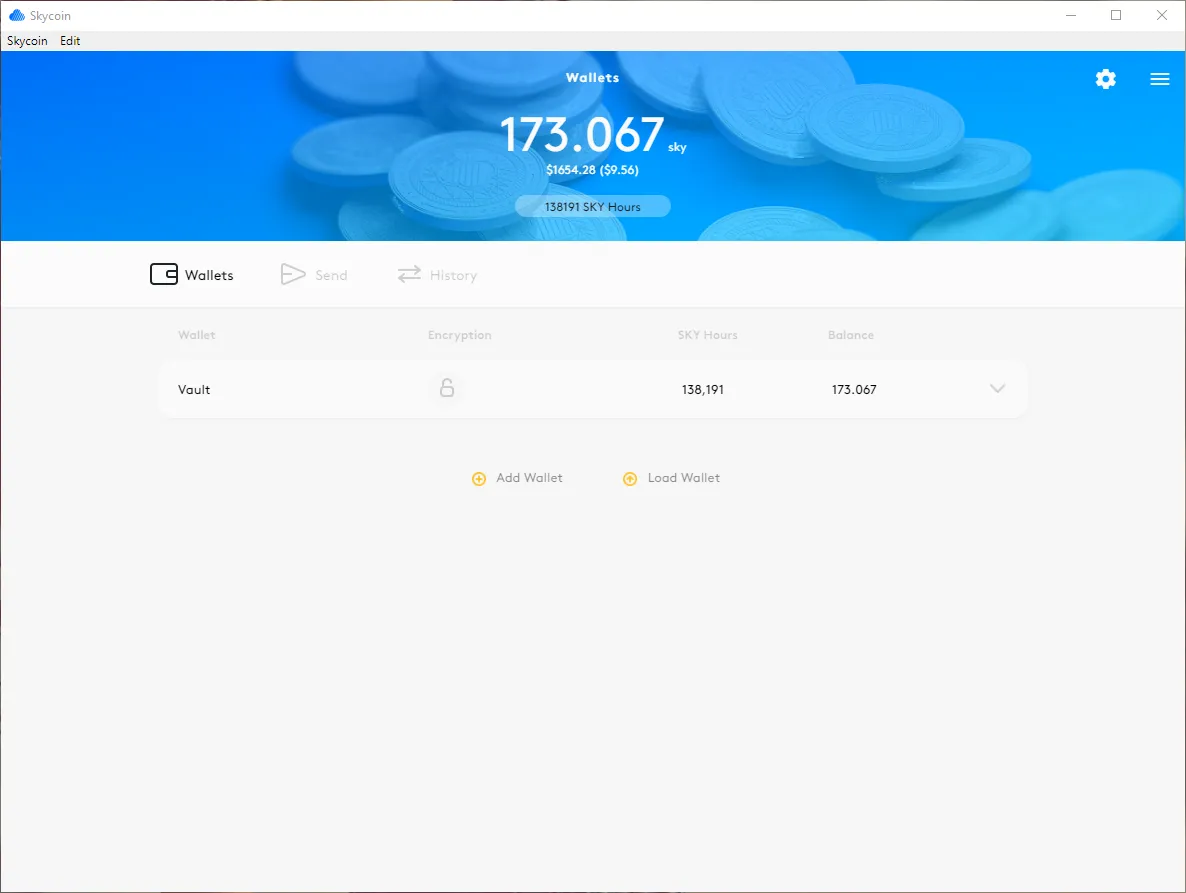Select the Vault wallet name
1186x893 pixels.
pyautogui.click(x=194, y=389)
